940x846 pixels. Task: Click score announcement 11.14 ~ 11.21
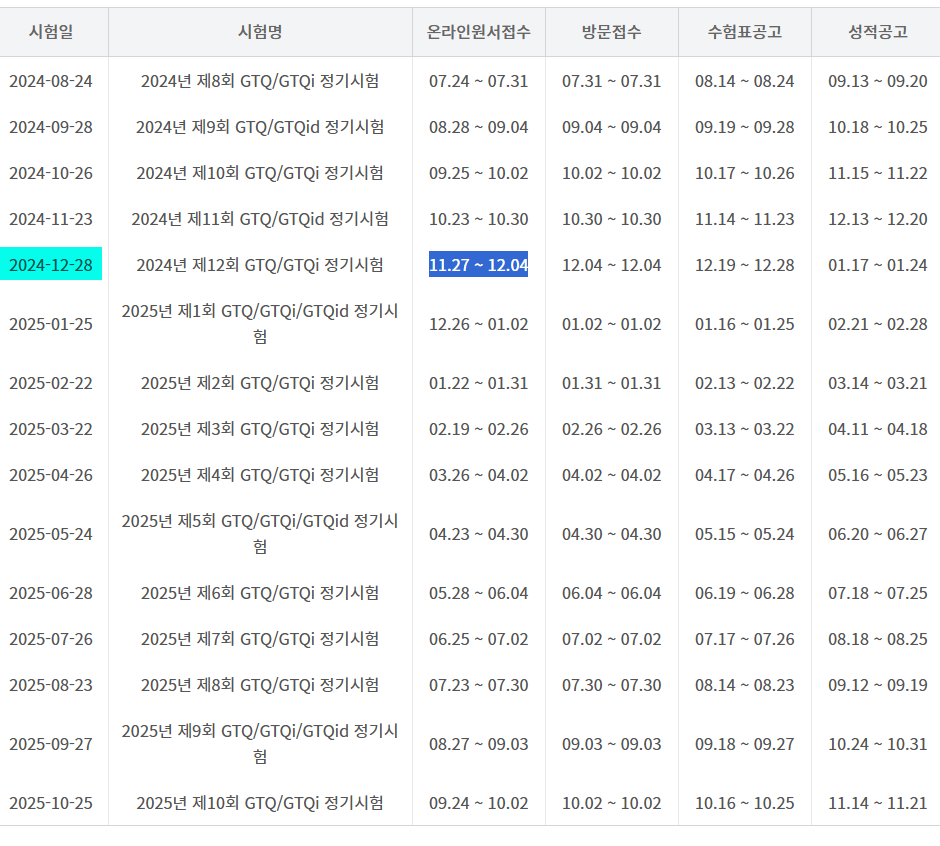coord(878,803)
